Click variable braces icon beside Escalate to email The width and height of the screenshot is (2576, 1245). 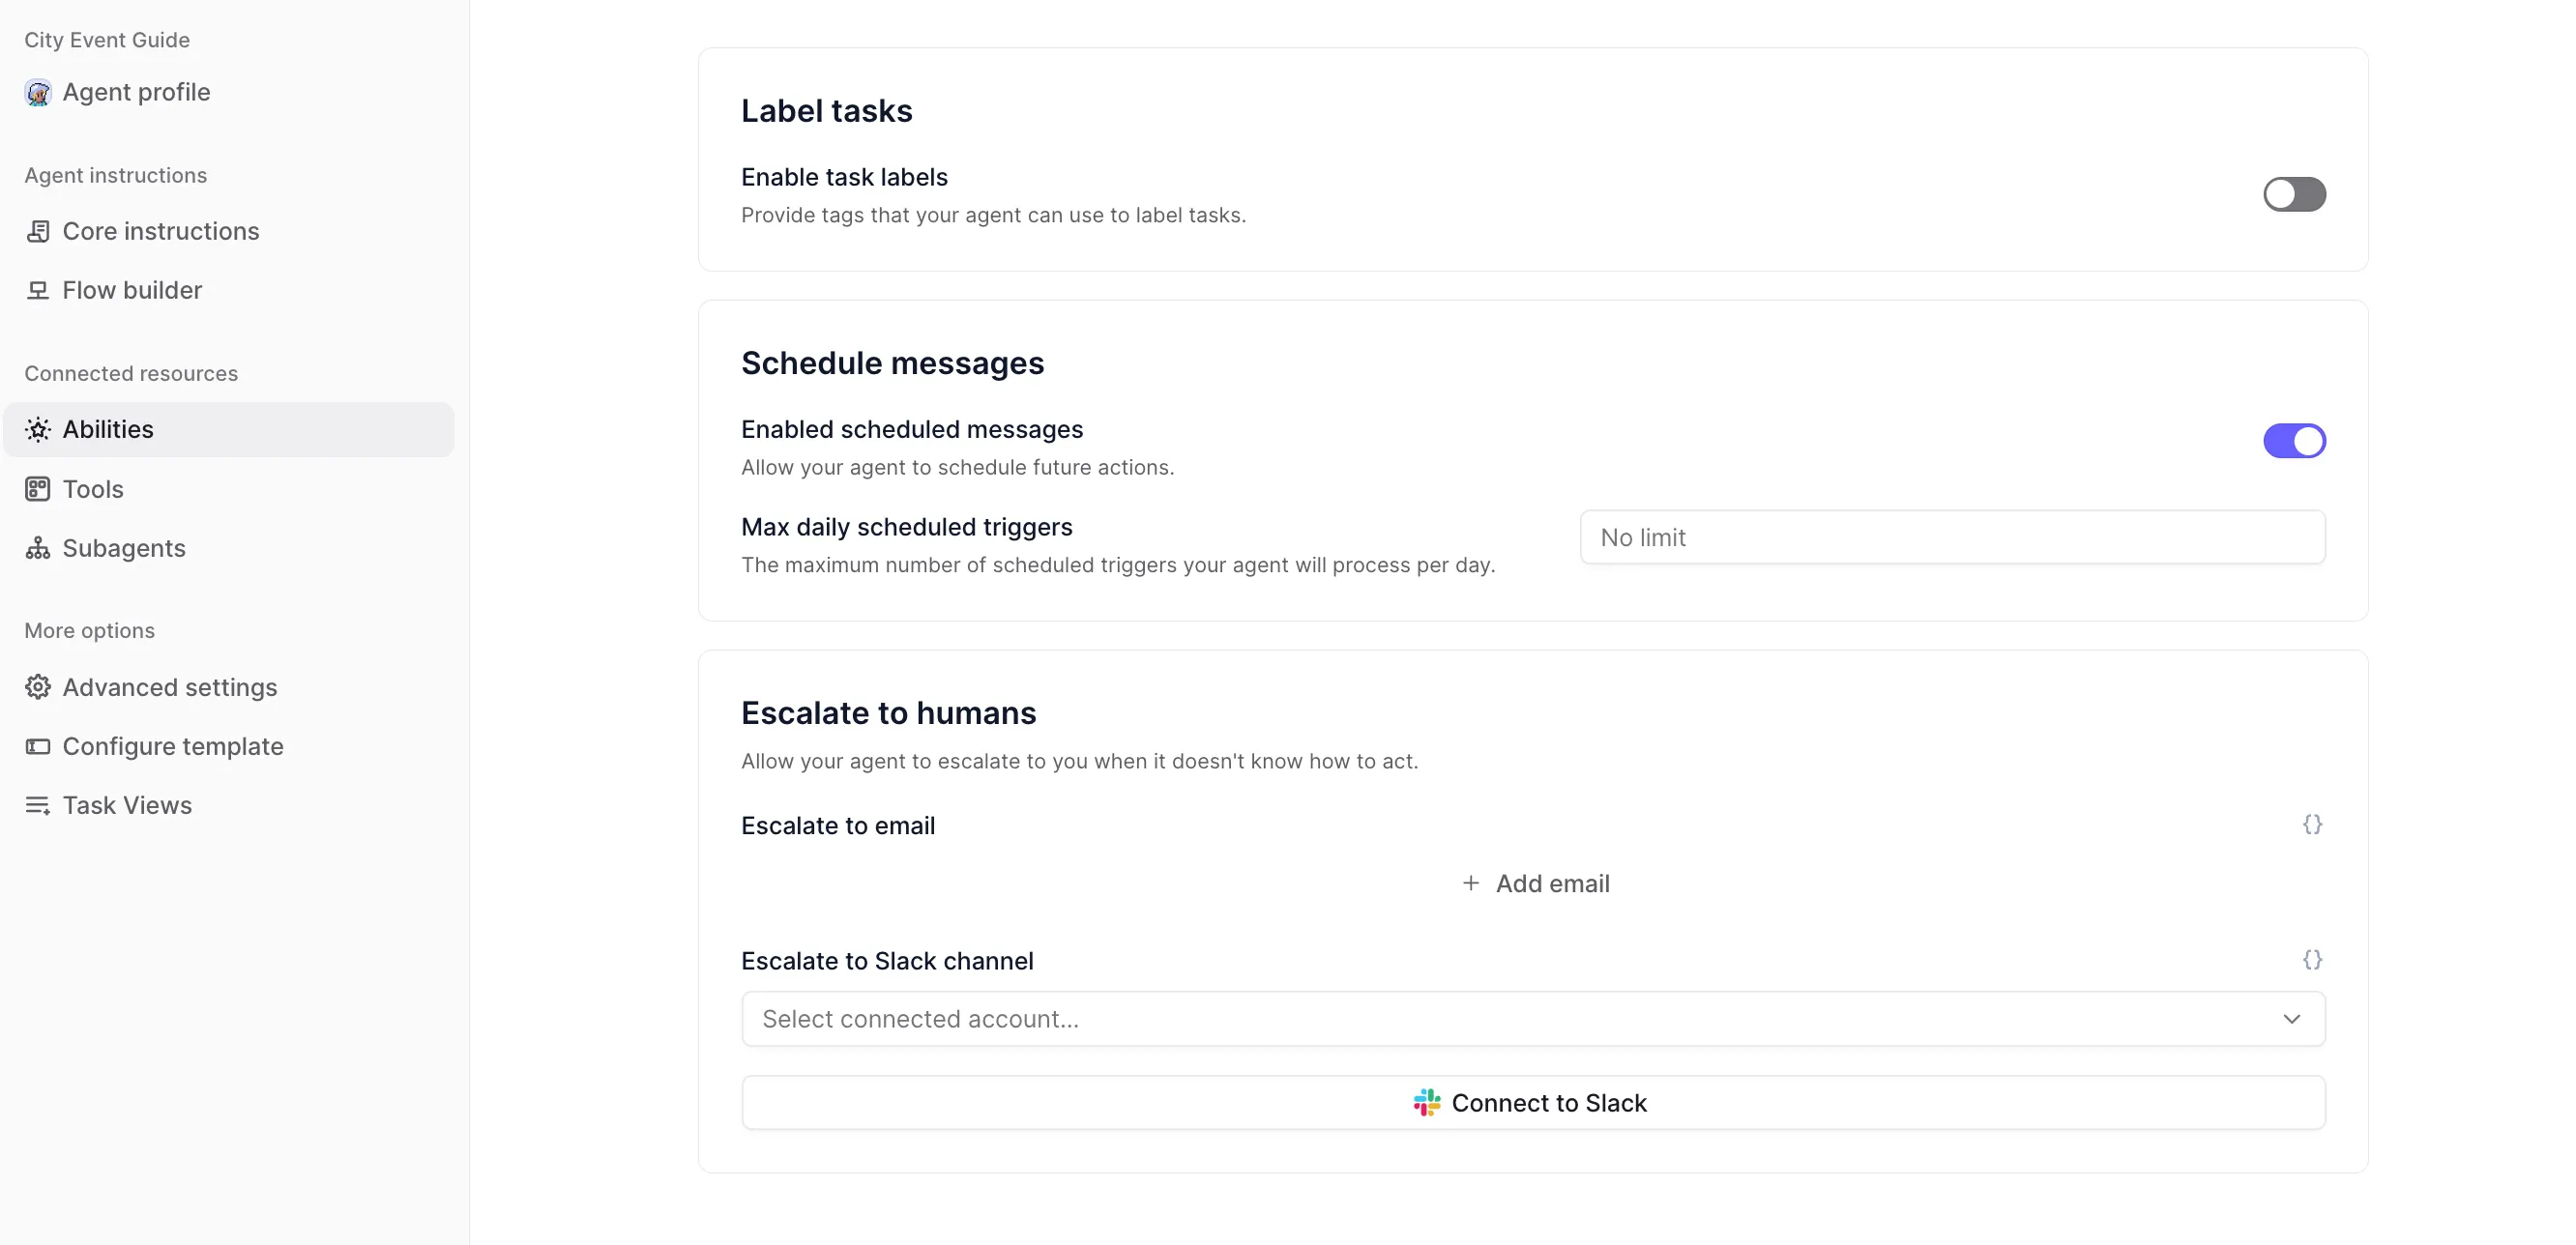2311,824
